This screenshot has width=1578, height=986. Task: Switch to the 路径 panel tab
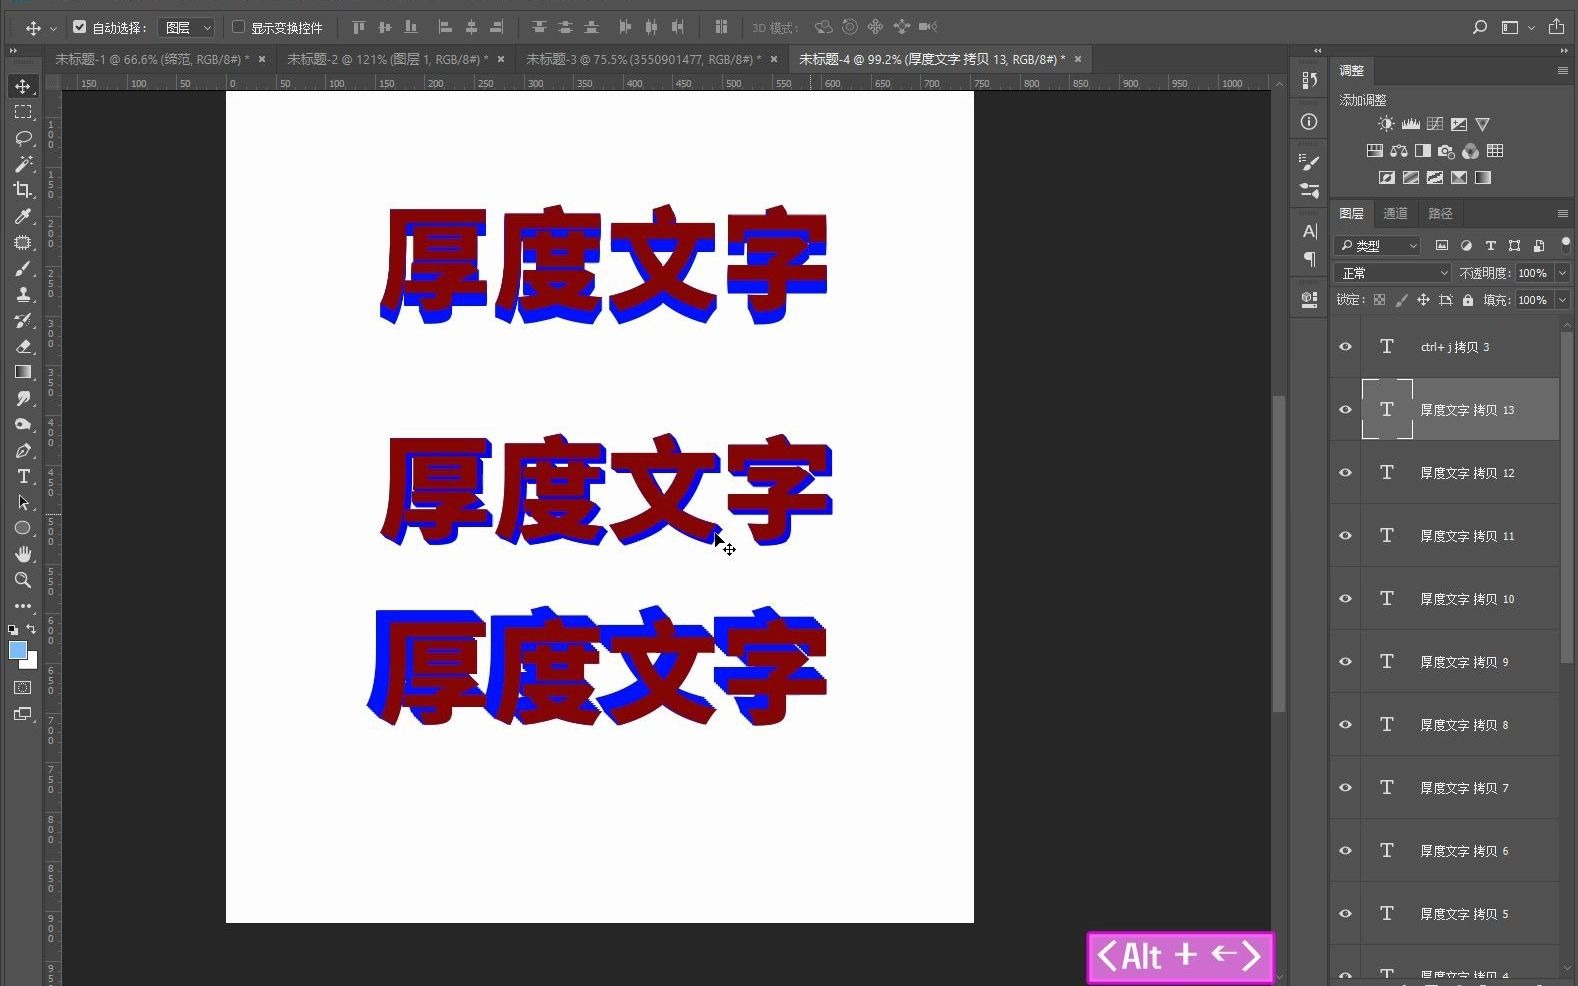(x=1440, y=213)
